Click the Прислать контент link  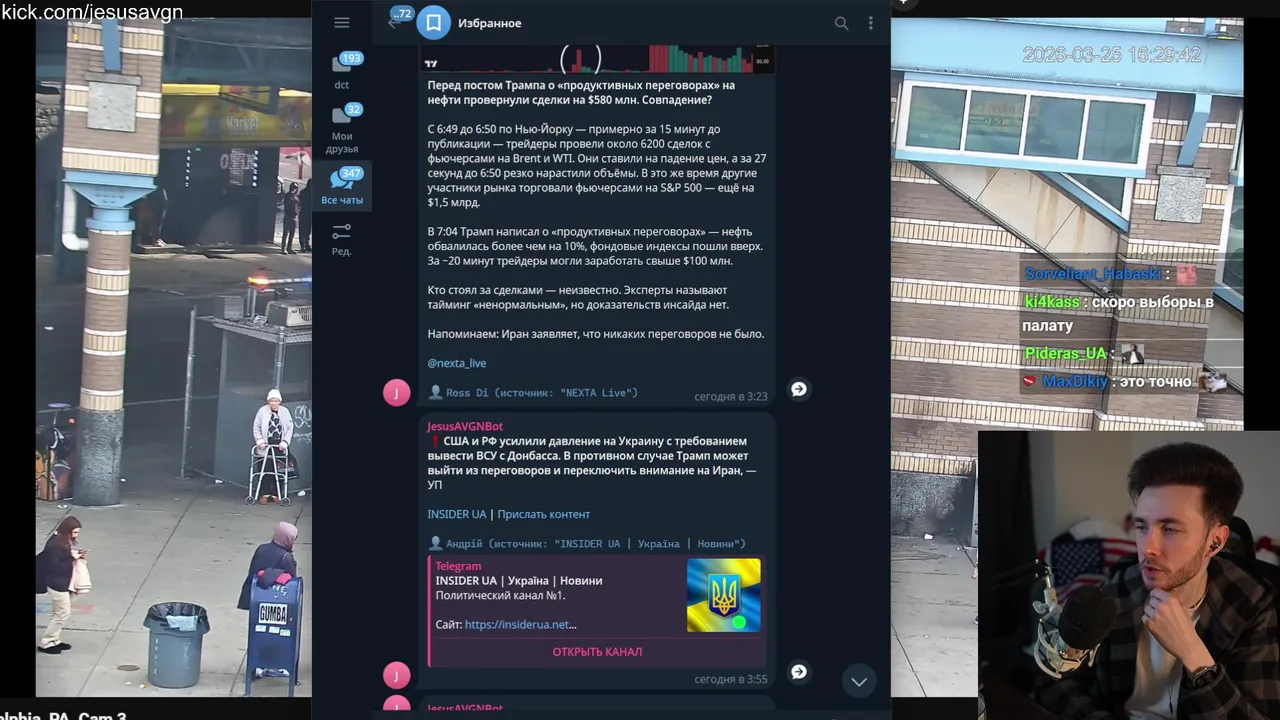point(543,514)
